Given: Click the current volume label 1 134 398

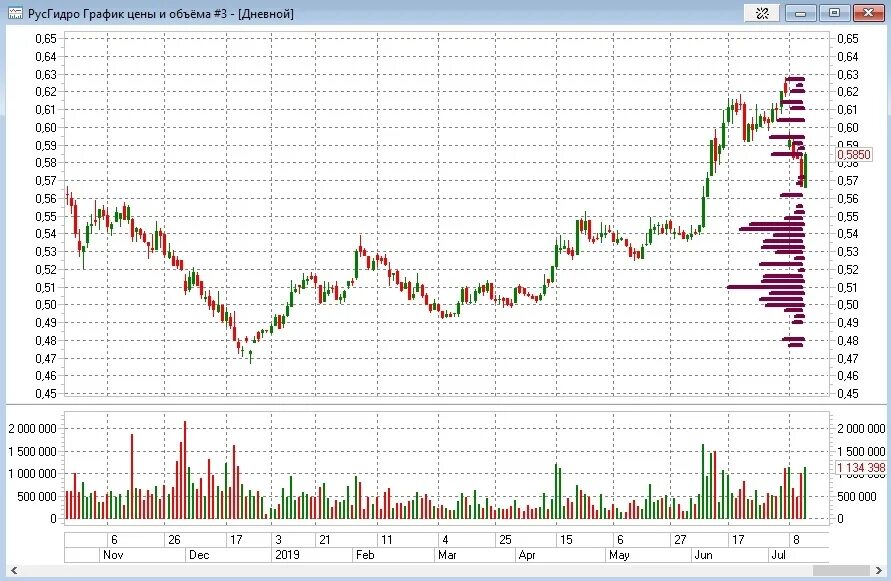Looking at the screenshot, I should tap(860, 467).
